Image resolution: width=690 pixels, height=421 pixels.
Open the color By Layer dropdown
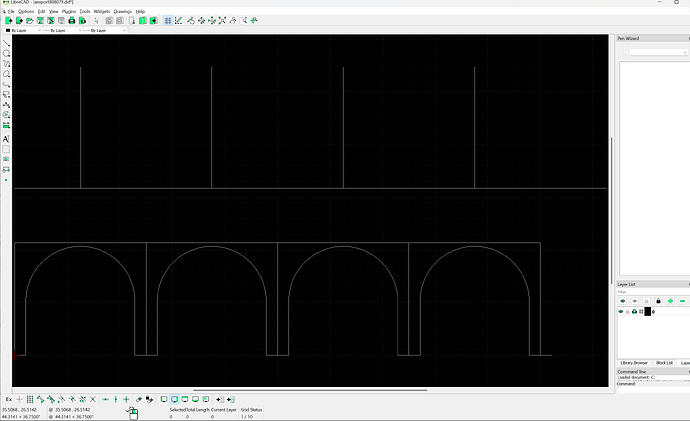click(23, 30)
